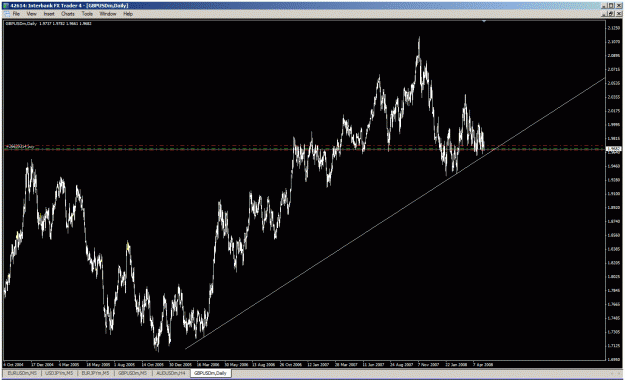
Task: Minimize the inner chart window
Action: coord(604,14)
